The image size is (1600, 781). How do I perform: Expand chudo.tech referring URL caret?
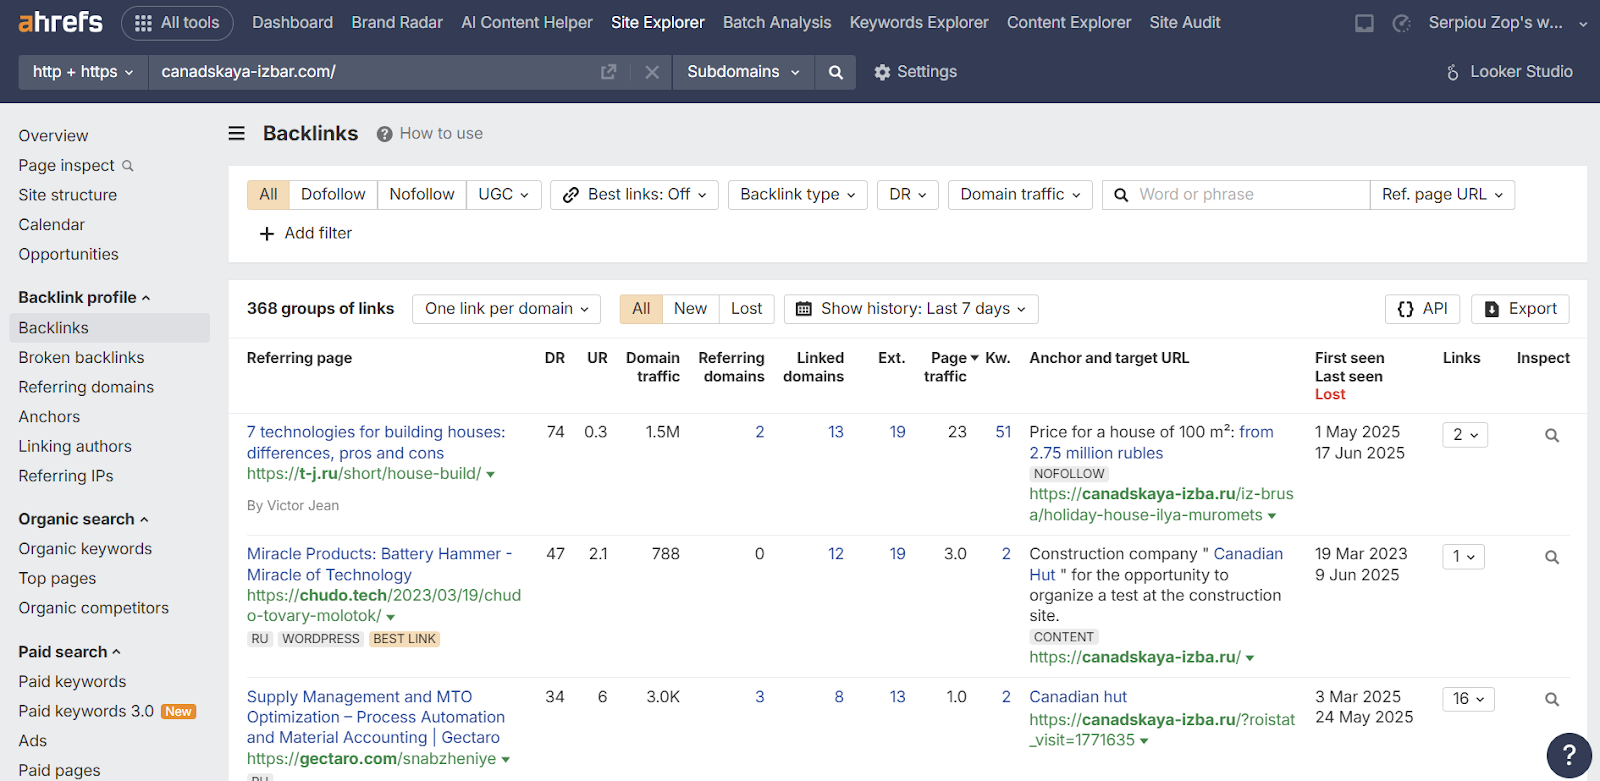point(391,617)
